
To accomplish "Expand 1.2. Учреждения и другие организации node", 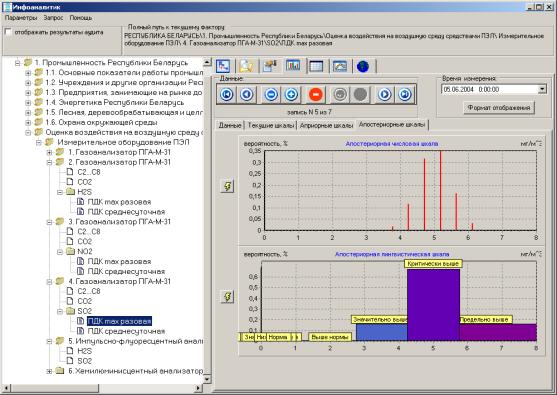I will 28,83.
